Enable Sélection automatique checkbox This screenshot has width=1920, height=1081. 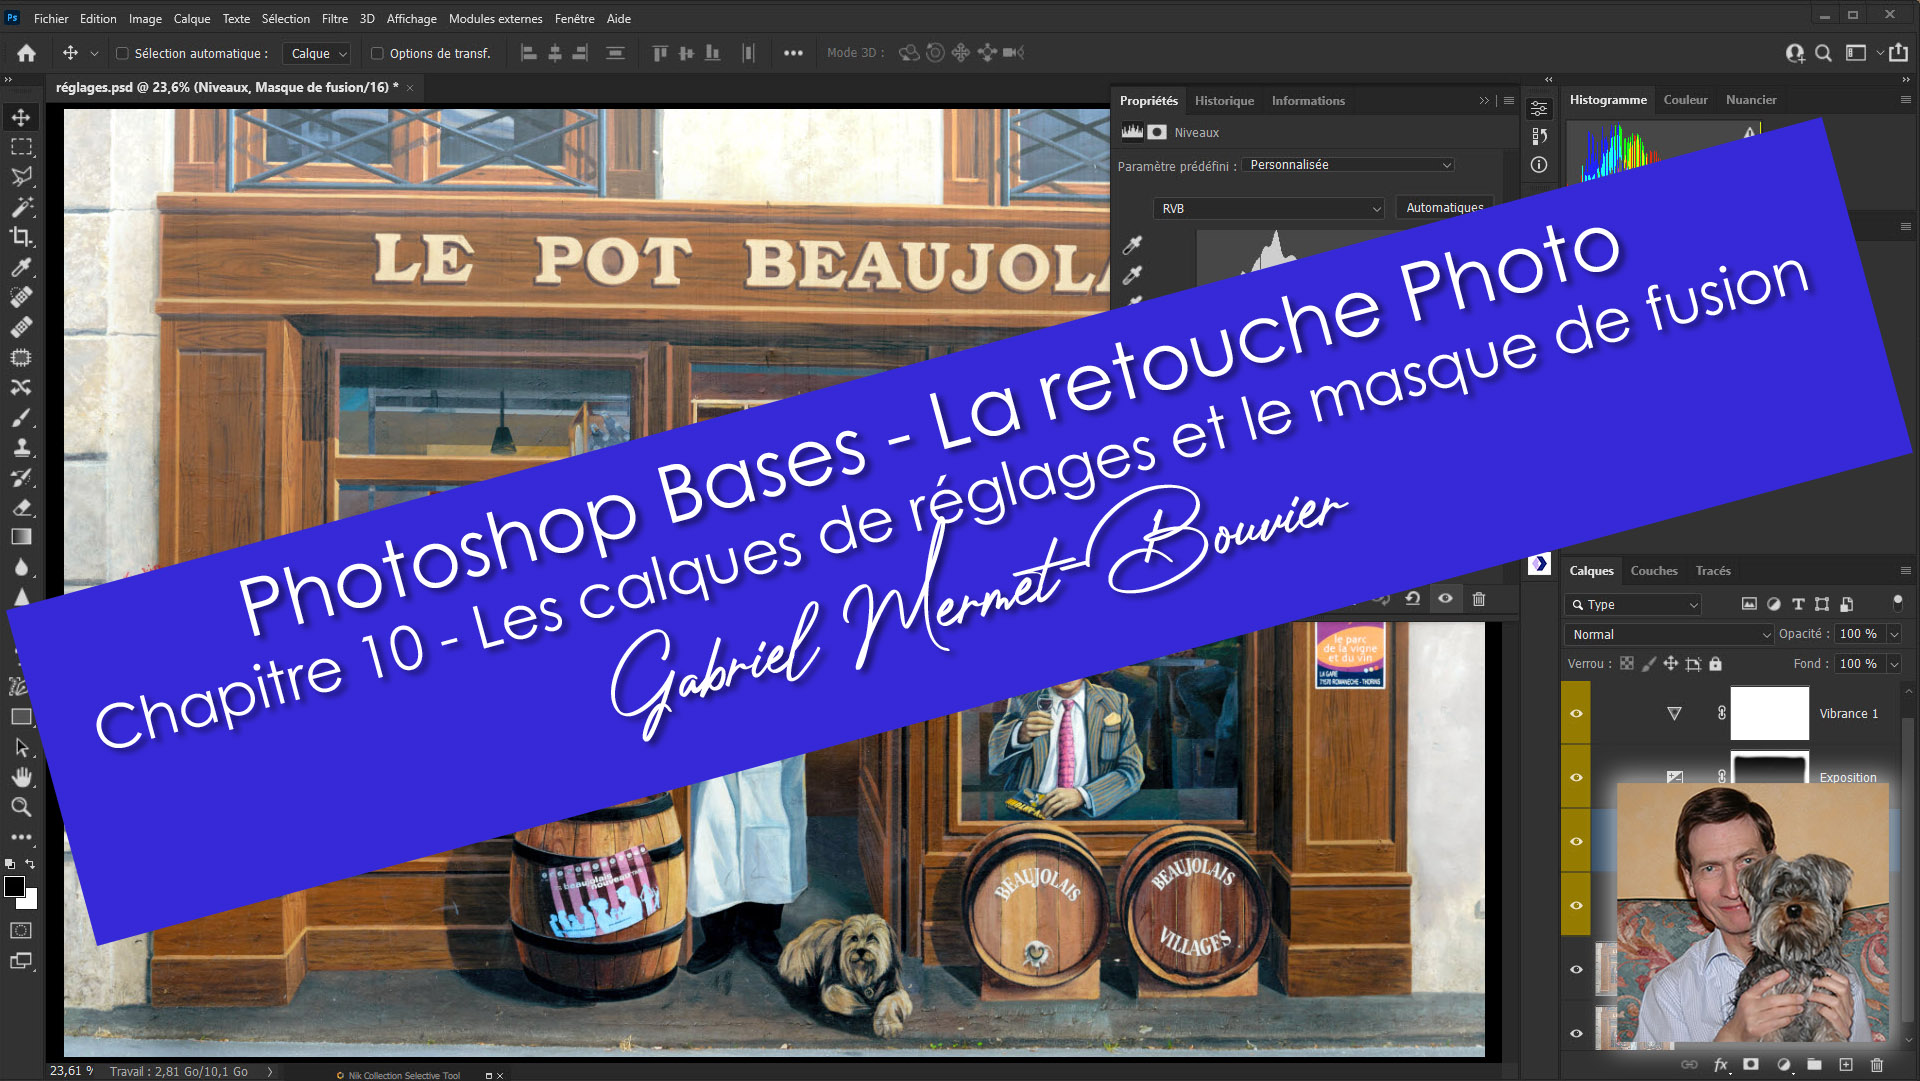(x=122, y=54)
